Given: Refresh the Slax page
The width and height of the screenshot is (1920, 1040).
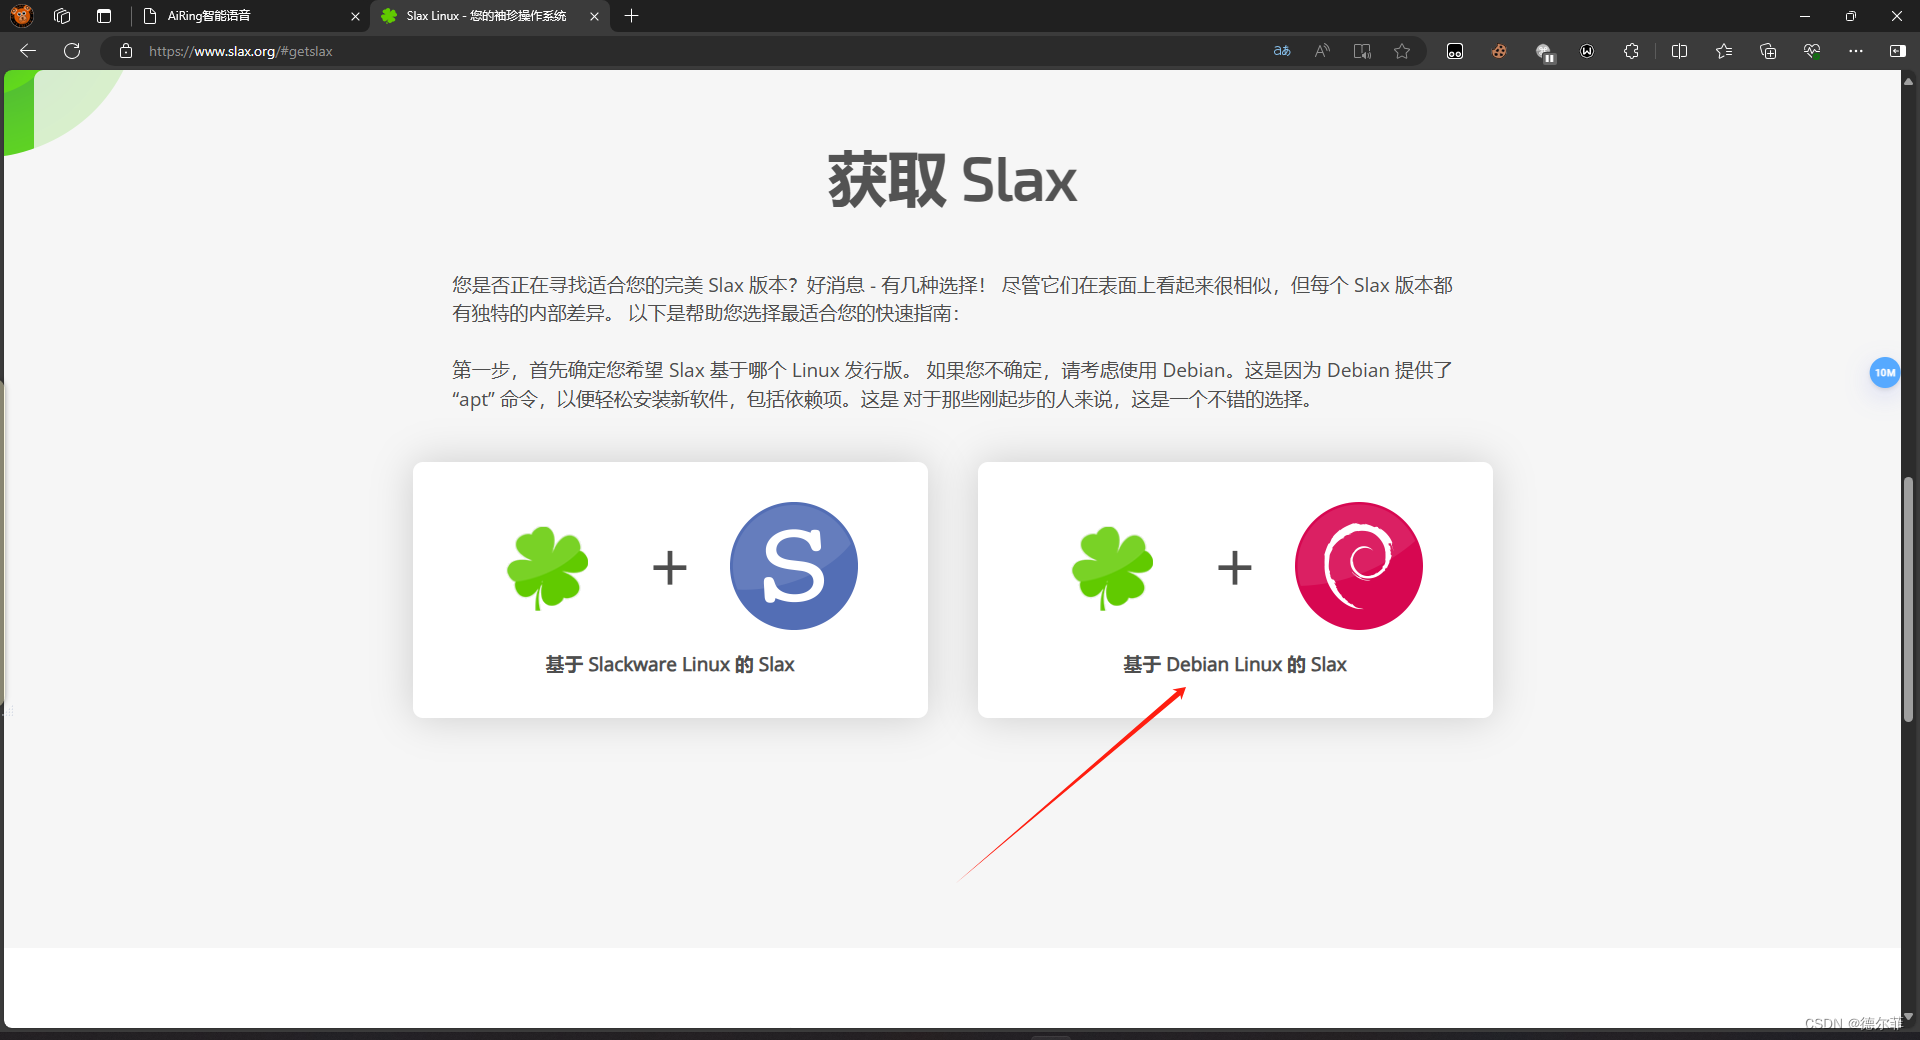Looking at the screenshot, I should click(72, 51).
